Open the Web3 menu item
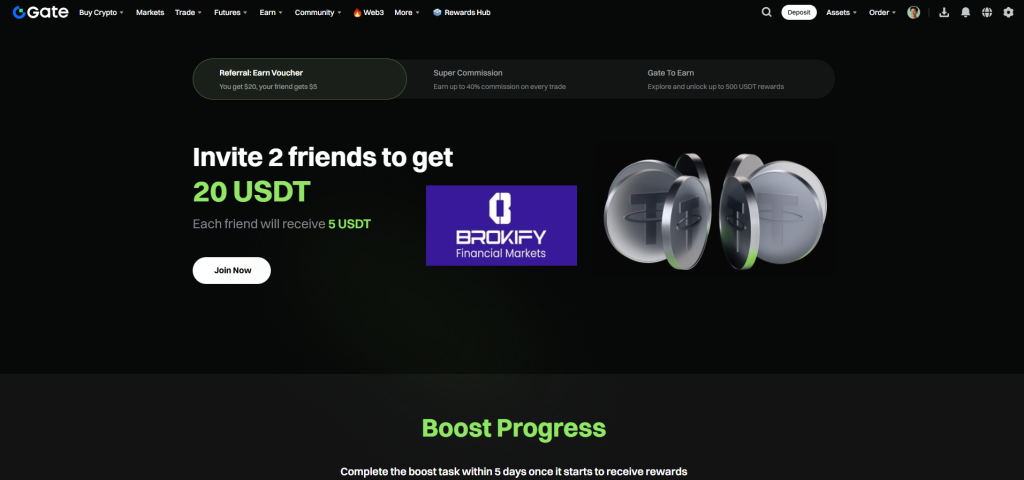The image size is (1024, 480). click(368, 12)
